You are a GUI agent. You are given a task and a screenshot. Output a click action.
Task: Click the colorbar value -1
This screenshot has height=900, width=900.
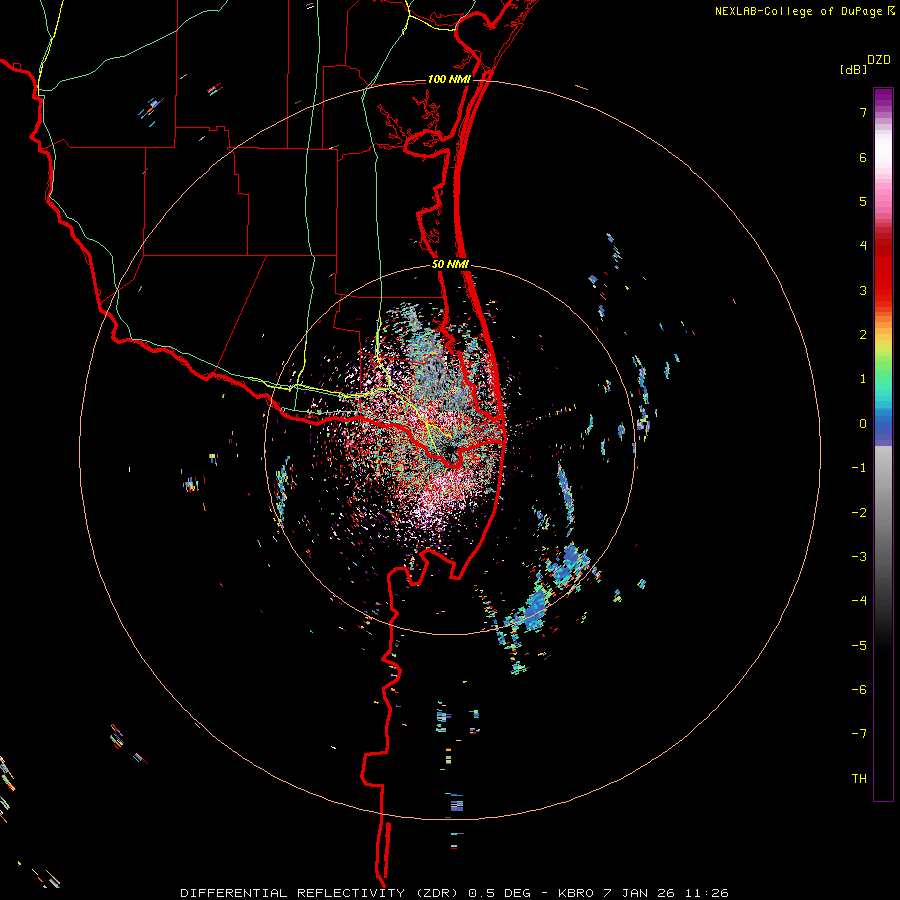pos(859,468)
